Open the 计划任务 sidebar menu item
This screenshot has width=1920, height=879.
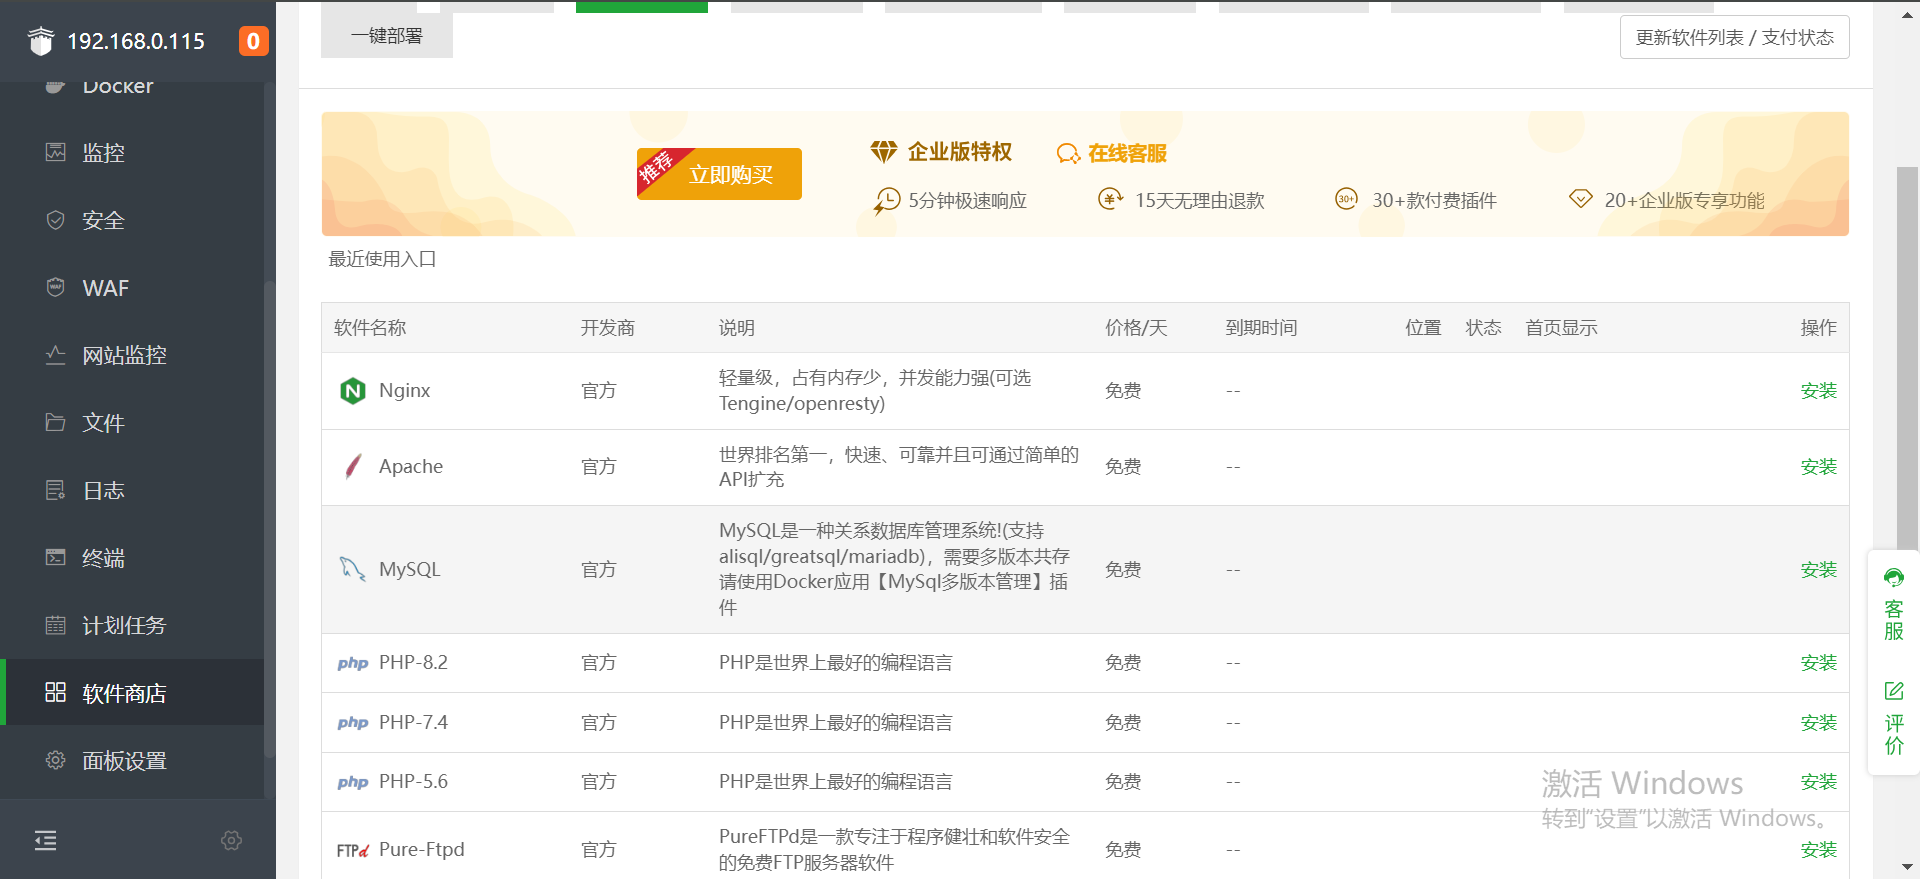[x=132, y=625]
